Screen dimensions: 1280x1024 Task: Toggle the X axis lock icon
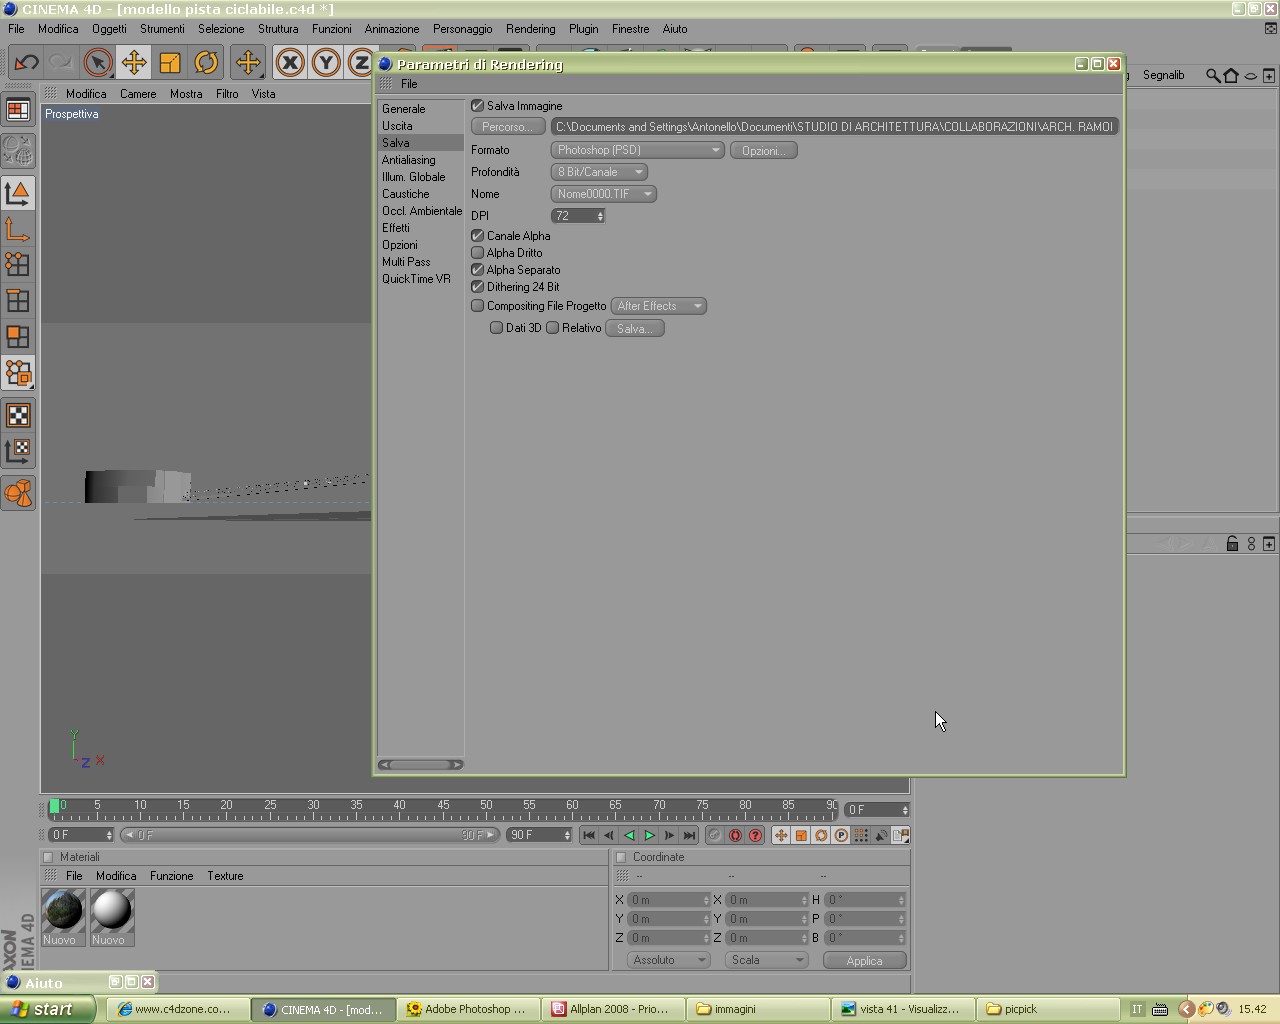click(290, 62)
